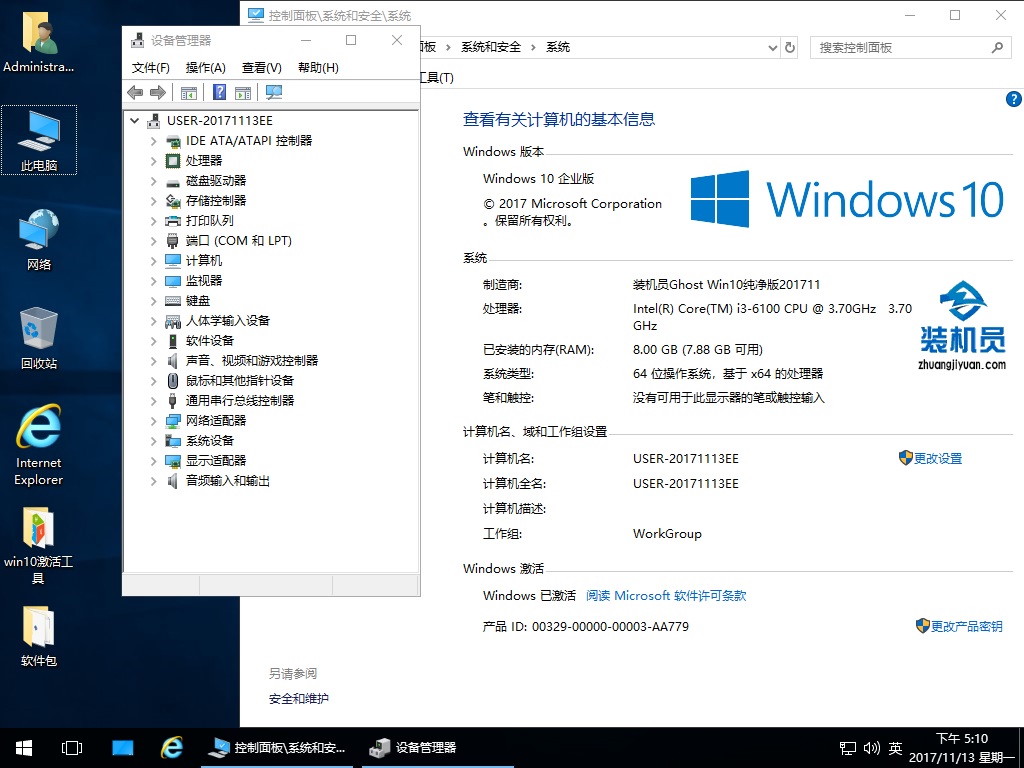Expand the 处理器 (processors) node
The image size is (1024, 768).
tap(153, 161)
